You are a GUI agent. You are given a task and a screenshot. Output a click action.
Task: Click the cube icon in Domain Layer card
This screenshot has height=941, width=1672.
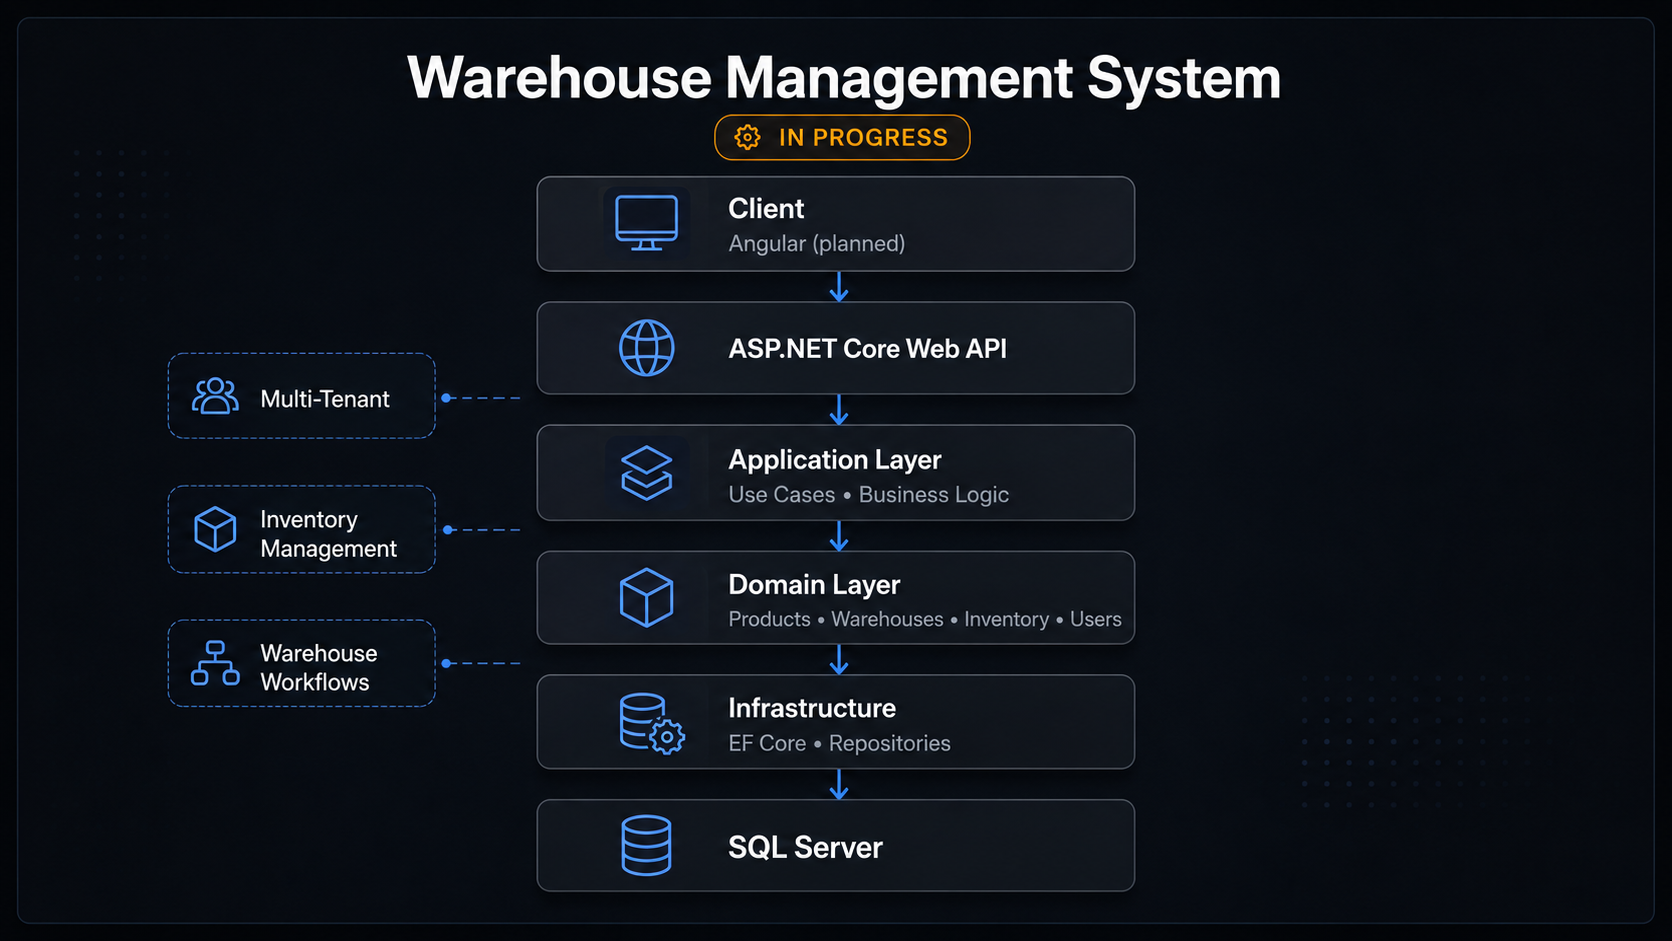click(646, 597)
